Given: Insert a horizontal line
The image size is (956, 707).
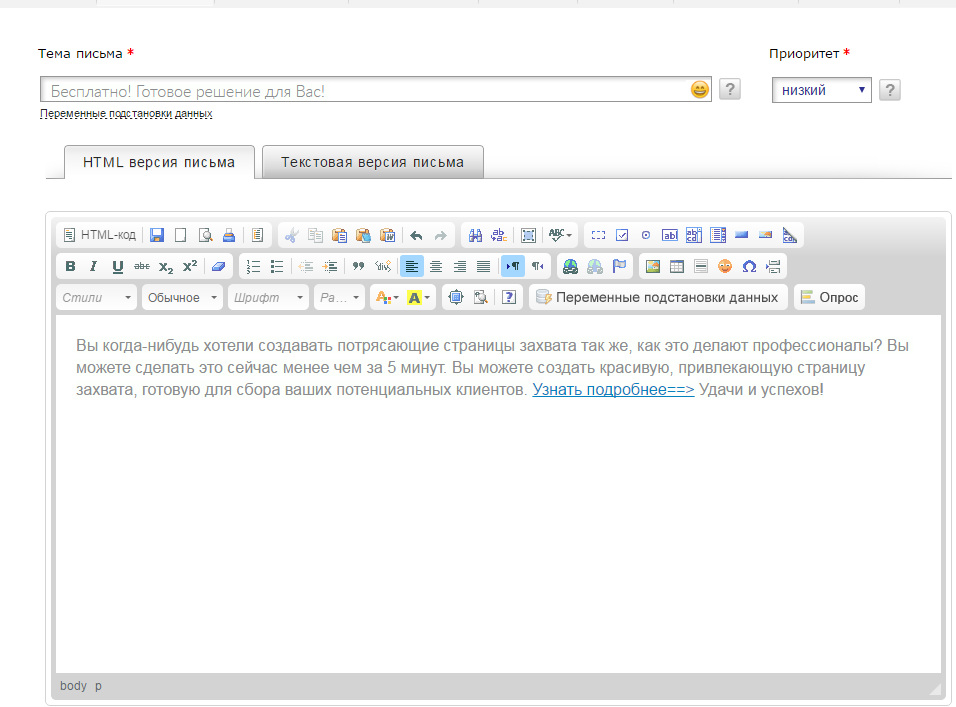Looking at the screenshot, I should 701,266.
